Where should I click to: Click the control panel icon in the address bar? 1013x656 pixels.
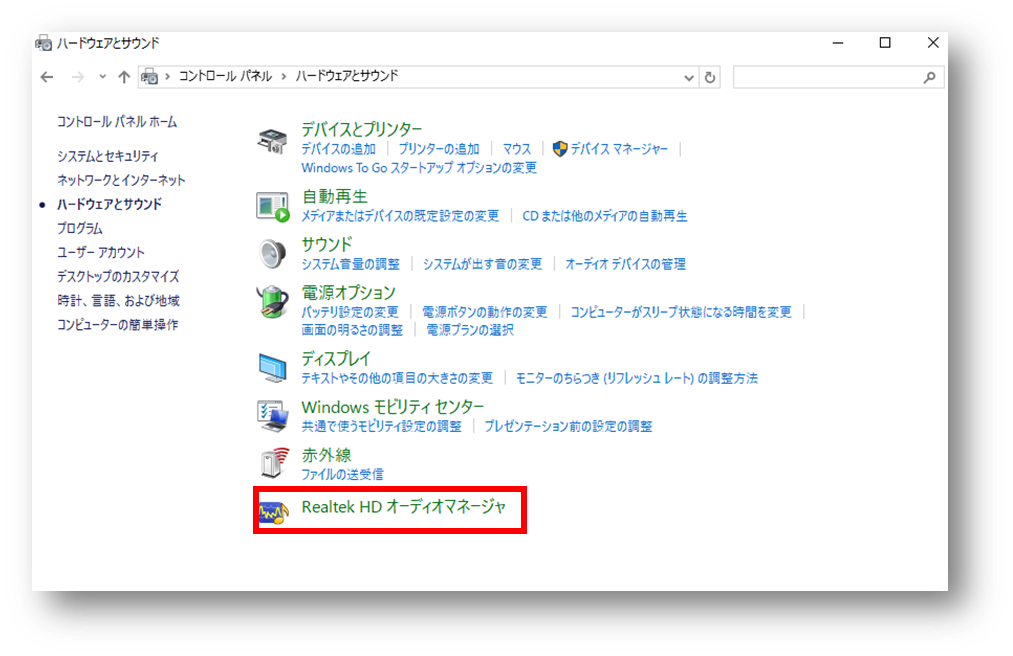coord(149,77)
